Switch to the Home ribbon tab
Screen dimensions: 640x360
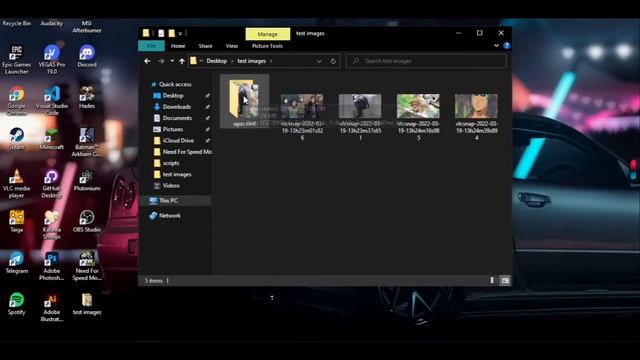pos(178,46)
